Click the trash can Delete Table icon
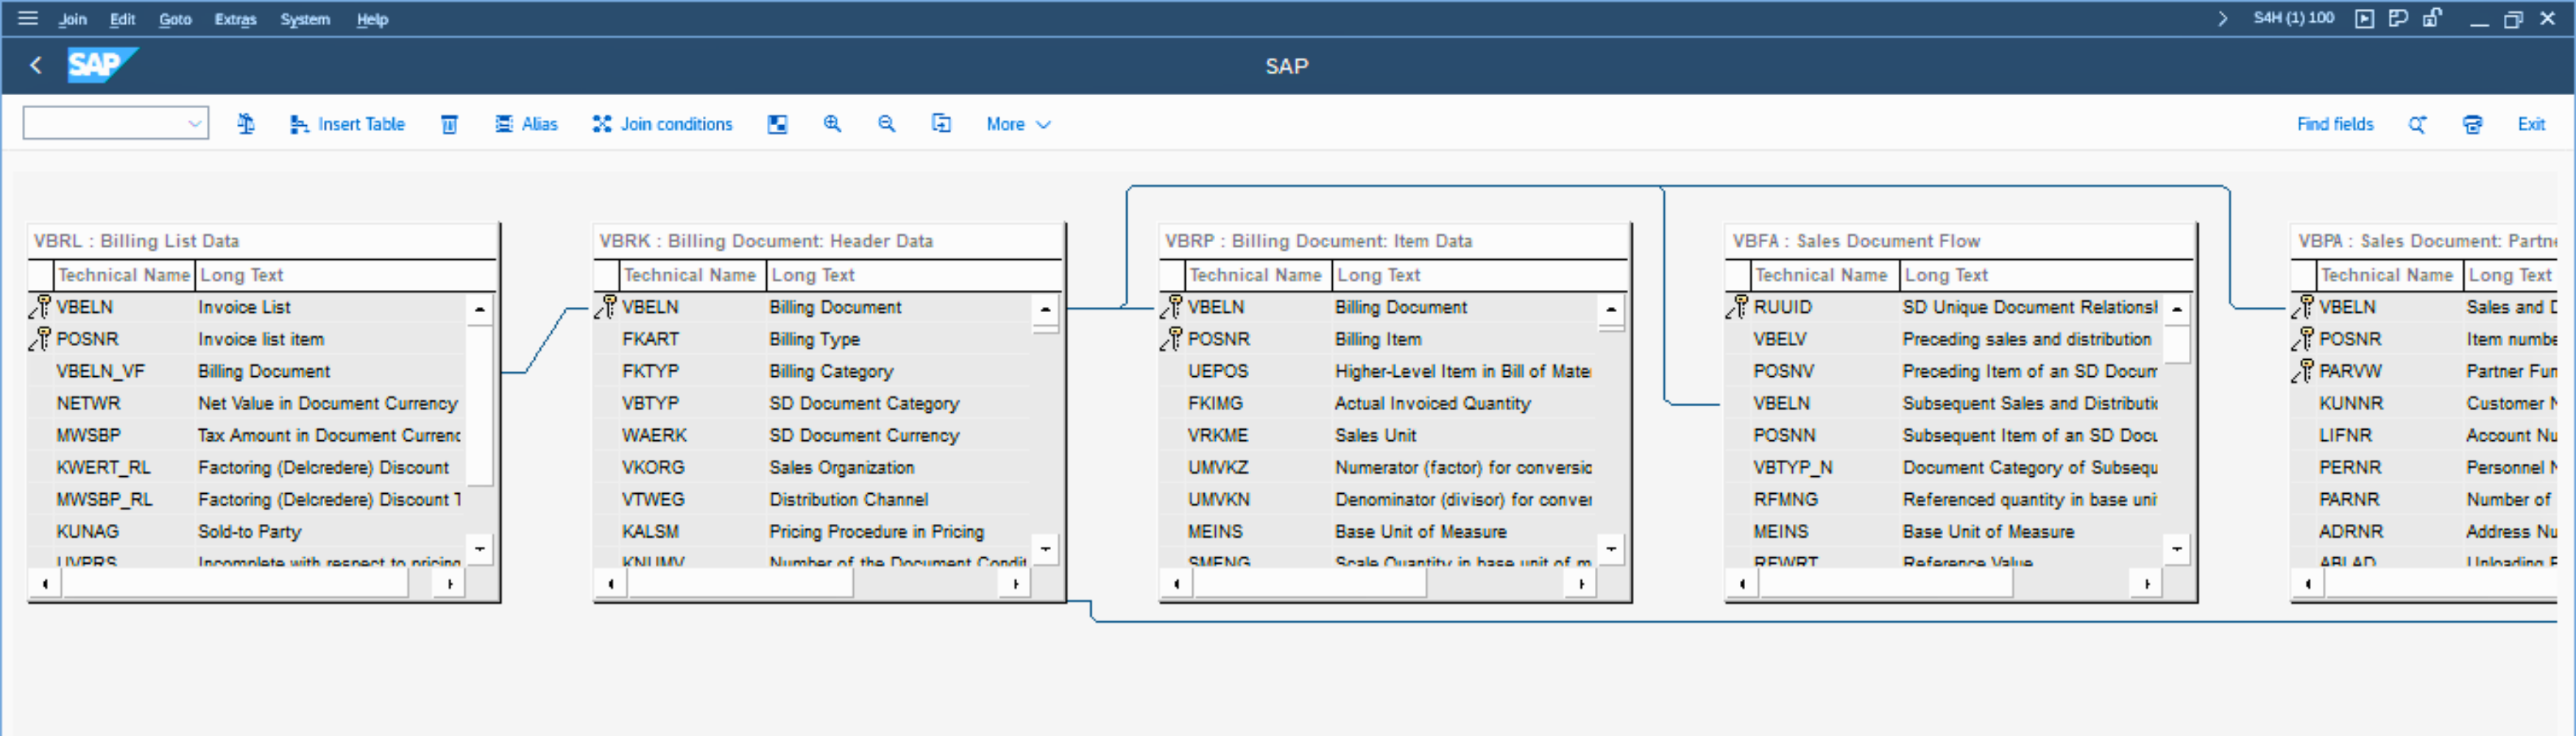Image resolution: width=2576 pixels, height=736 pixels. click(449, 124)
